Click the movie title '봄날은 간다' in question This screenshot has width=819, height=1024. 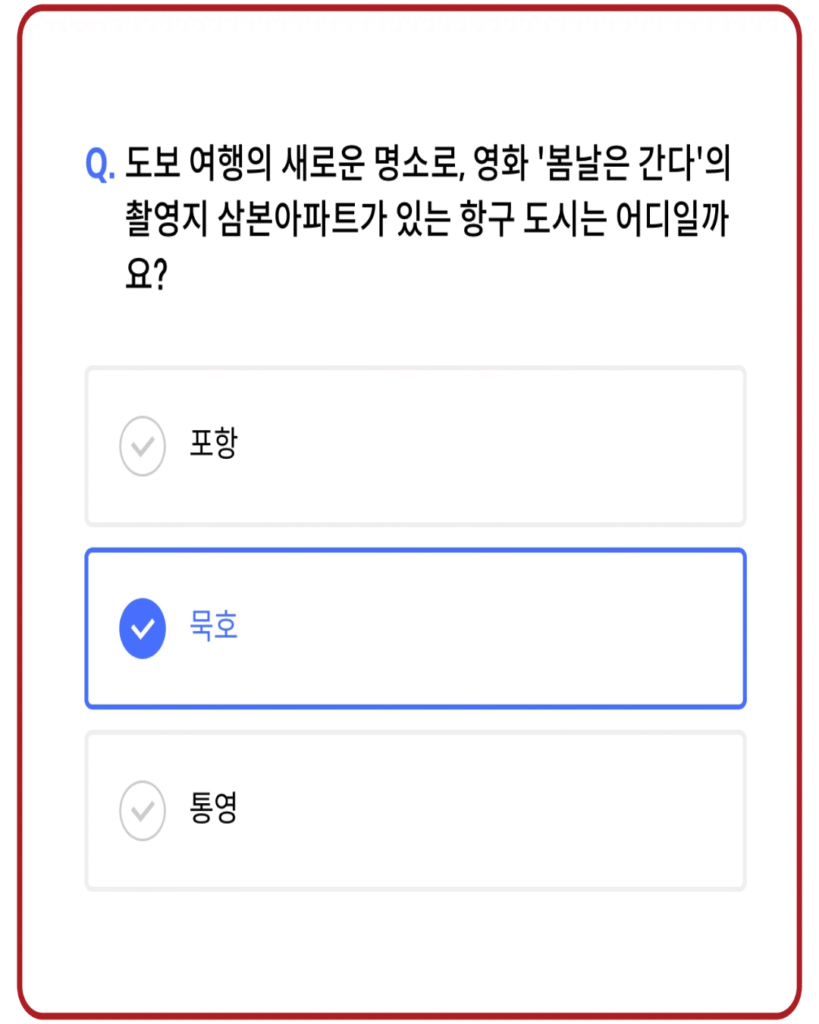pyautogui.click(x=611, y=164)
